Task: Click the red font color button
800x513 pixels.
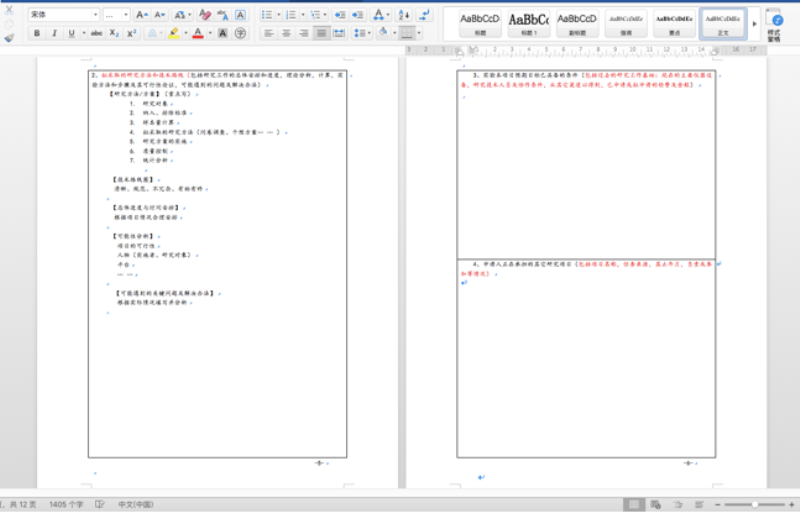Action: 197,33
